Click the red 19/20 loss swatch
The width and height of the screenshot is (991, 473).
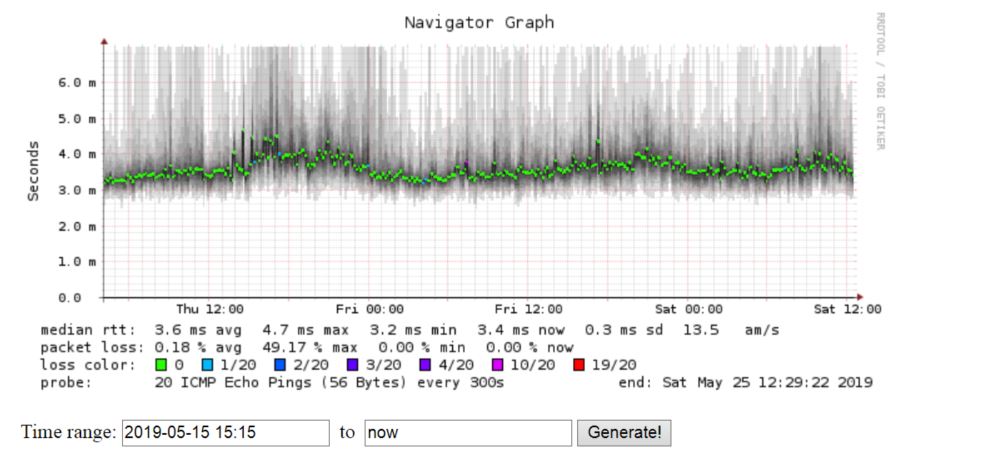577,366
